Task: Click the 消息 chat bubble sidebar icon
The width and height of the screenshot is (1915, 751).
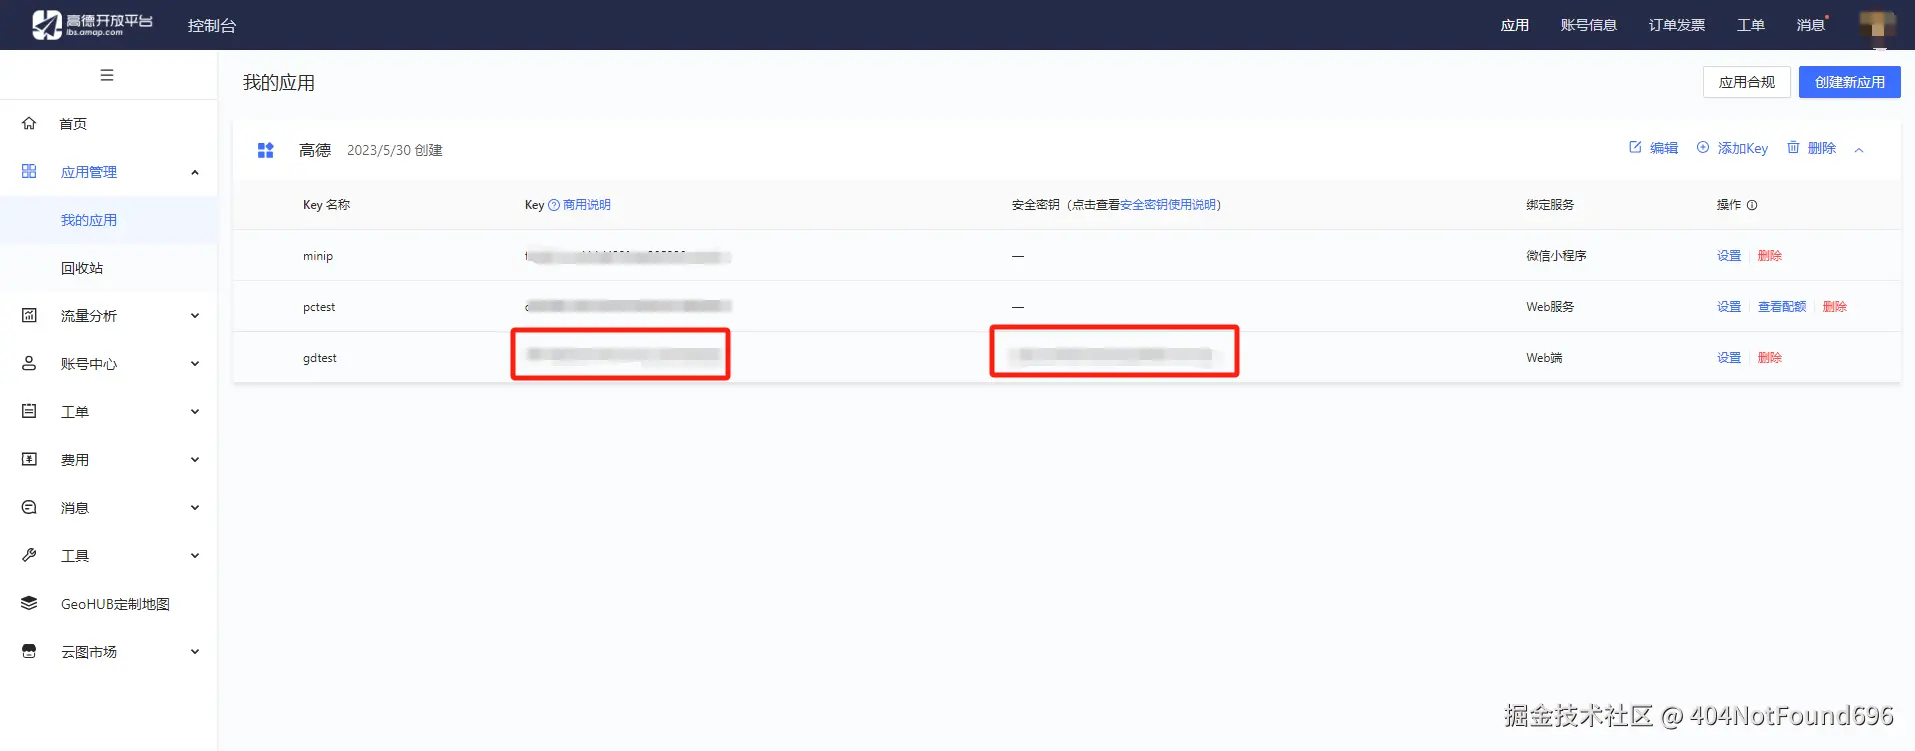Action: point(29,508)
